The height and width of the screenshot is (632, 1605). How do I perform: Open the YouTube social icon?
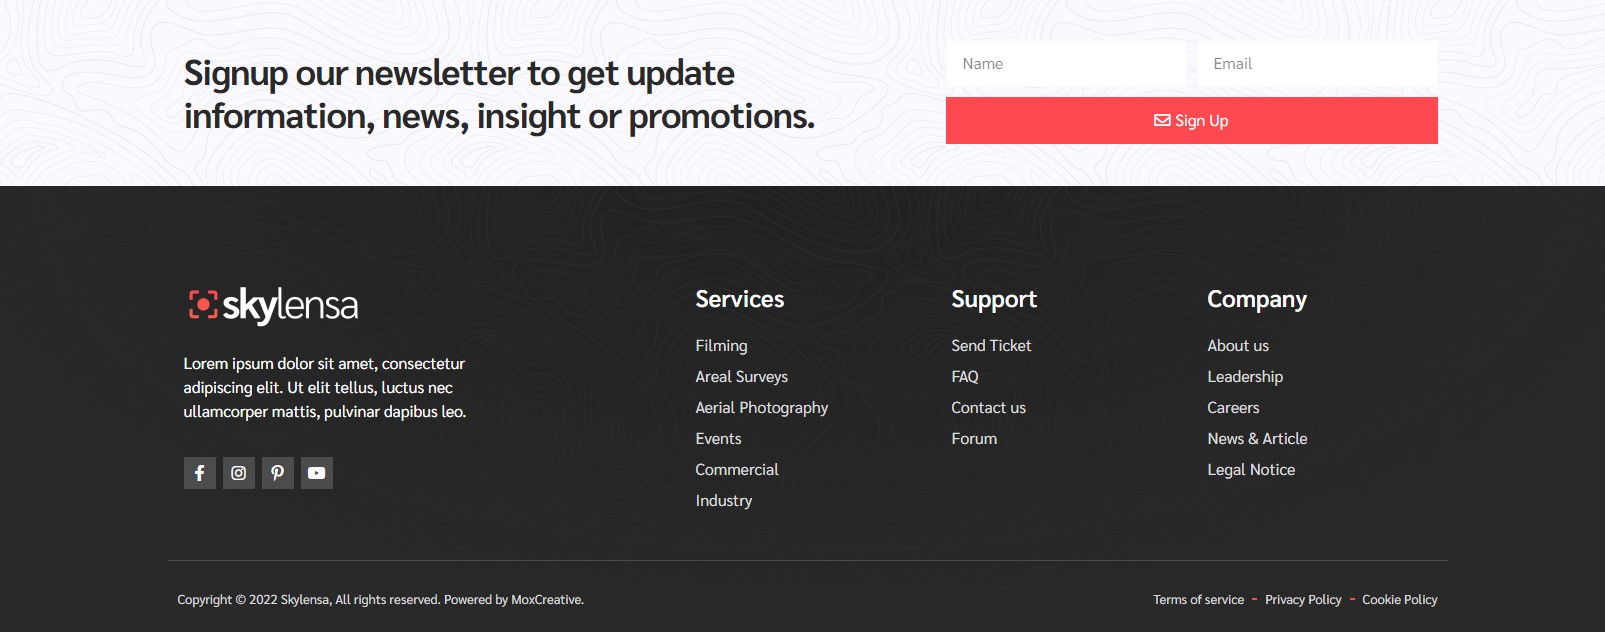317,473
